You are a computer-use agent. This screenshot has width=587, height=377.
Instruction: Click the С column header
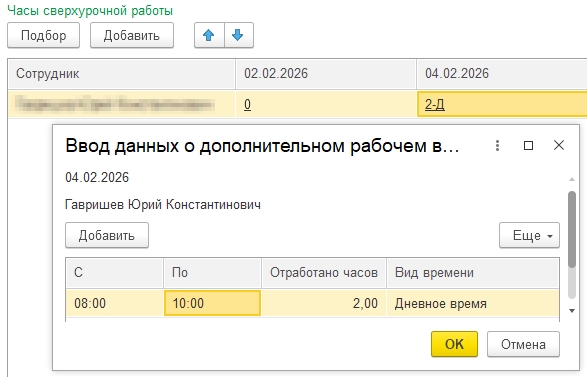coord(114,273)
